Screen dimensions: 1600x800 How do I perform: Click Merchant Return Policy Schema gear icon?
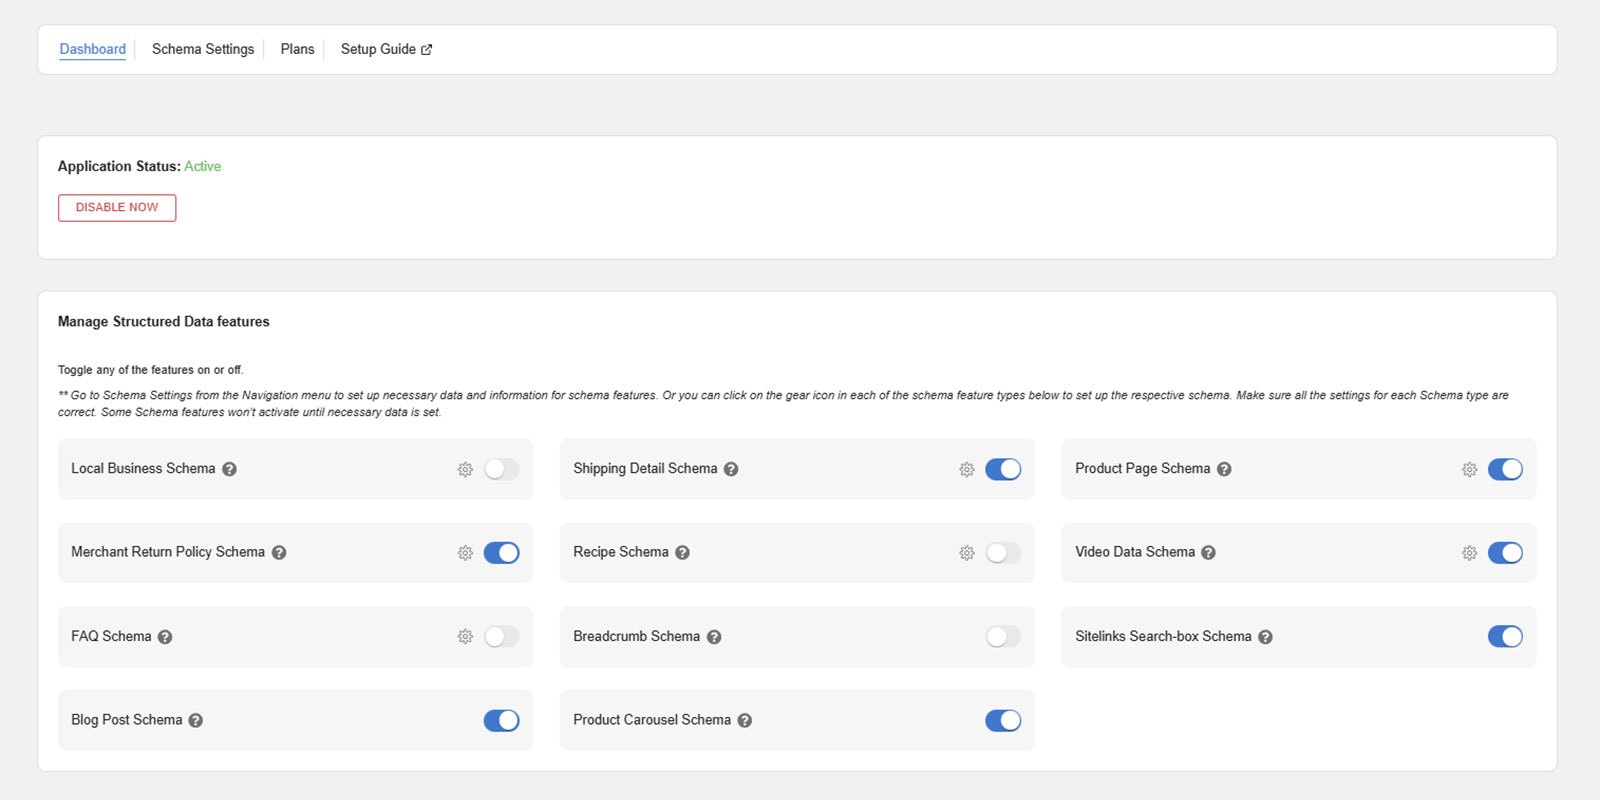(x=465, y=553)
